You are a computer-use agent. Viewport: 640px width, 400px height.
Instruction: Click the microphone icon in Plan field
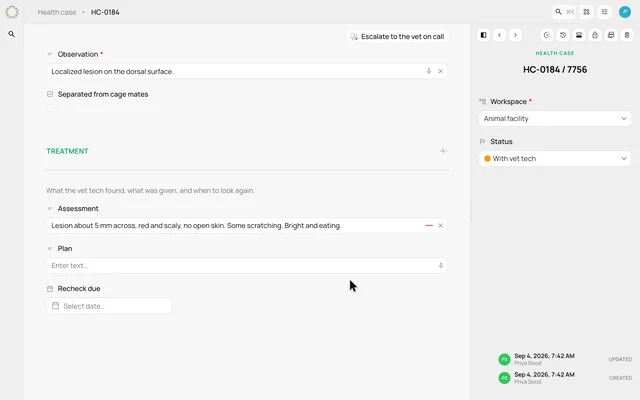[441, 265]
